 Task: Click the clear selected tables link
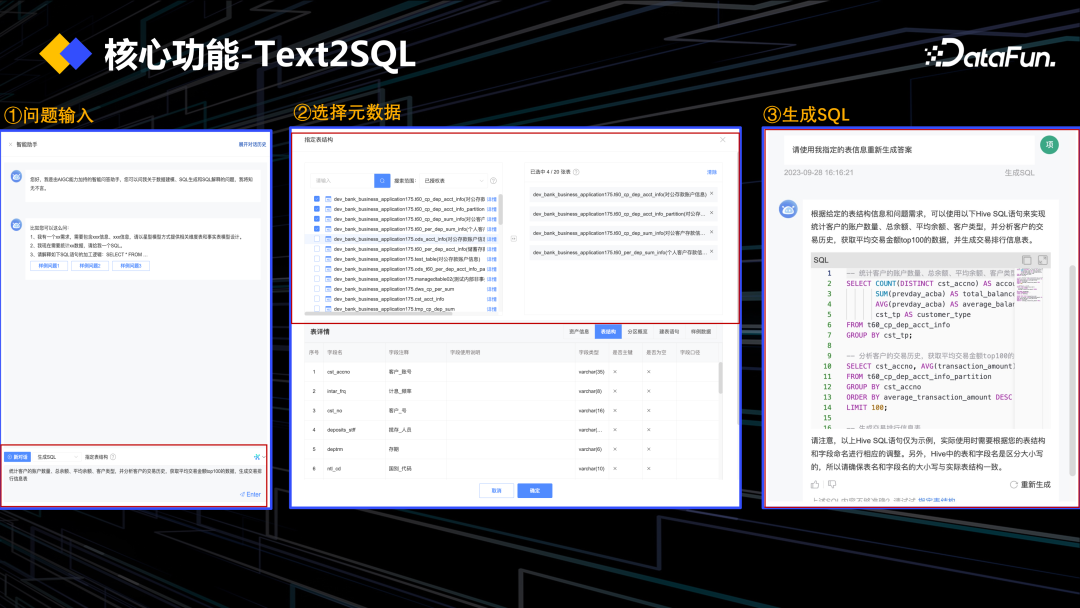(x=712, y=172)
